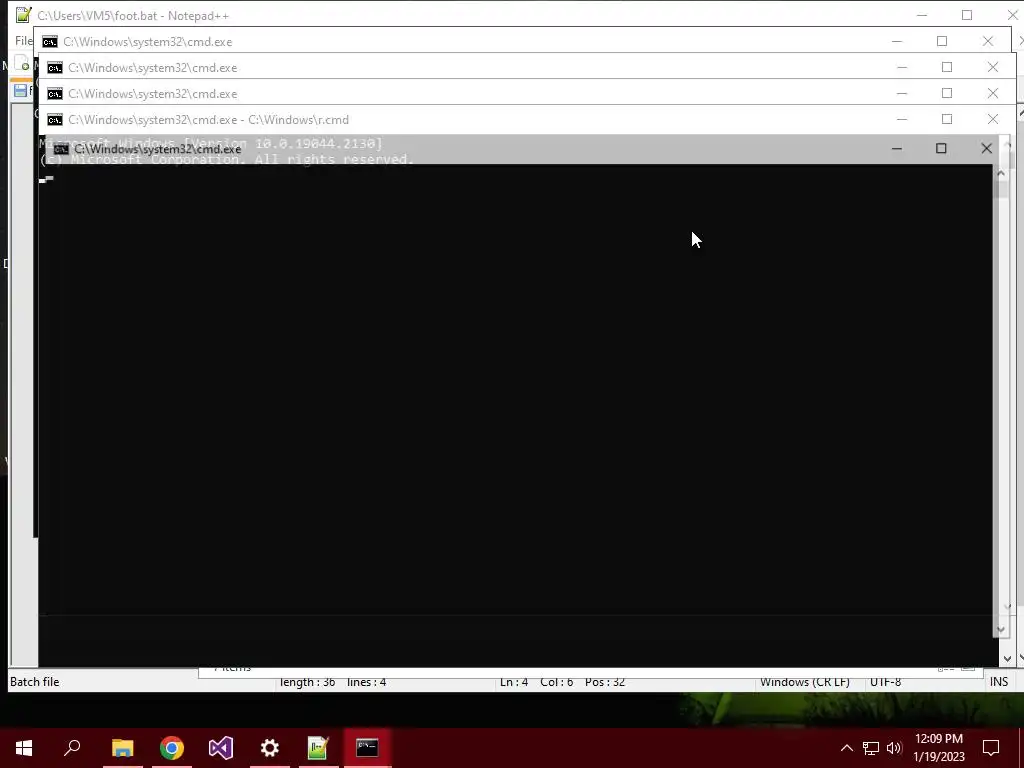Open the notification center icon

pyautogui.click(x=991, y=748)
